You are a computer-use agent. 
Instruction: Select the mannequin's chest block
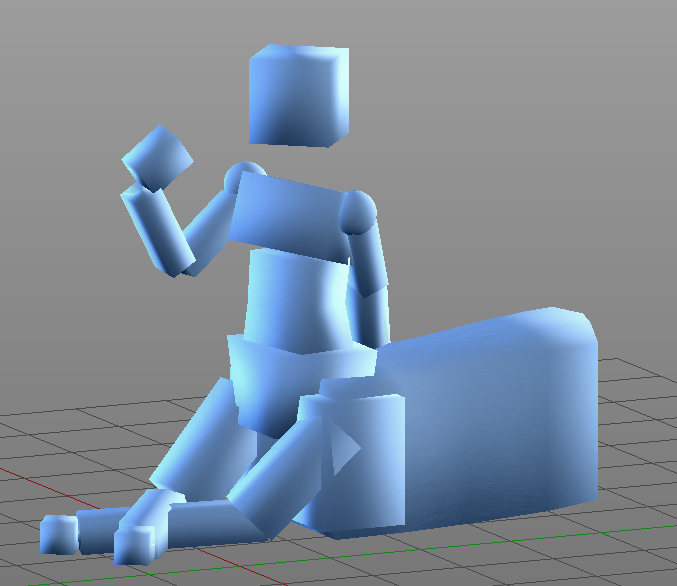pyautogui.click(x=290, y=217)
